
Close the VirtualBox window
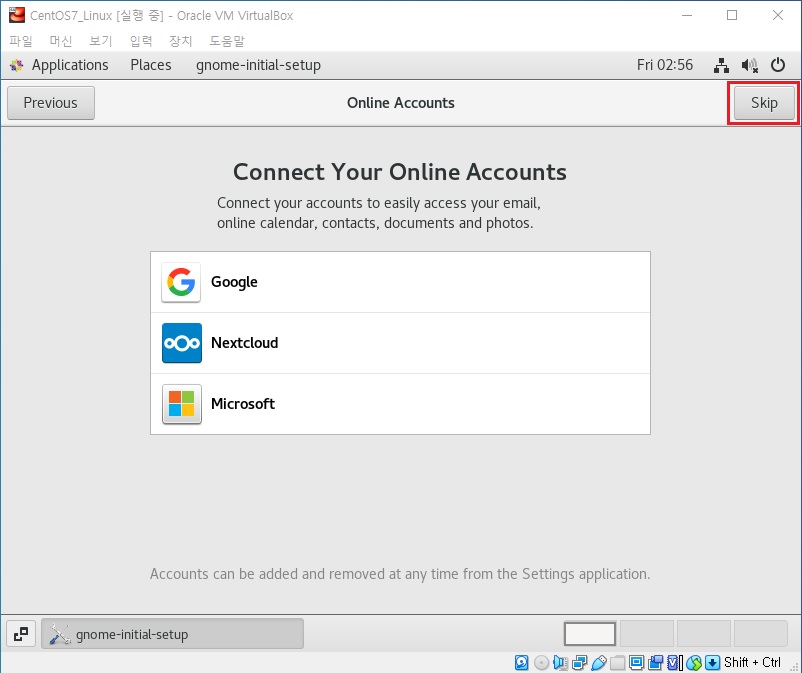[x=777, y=15]
